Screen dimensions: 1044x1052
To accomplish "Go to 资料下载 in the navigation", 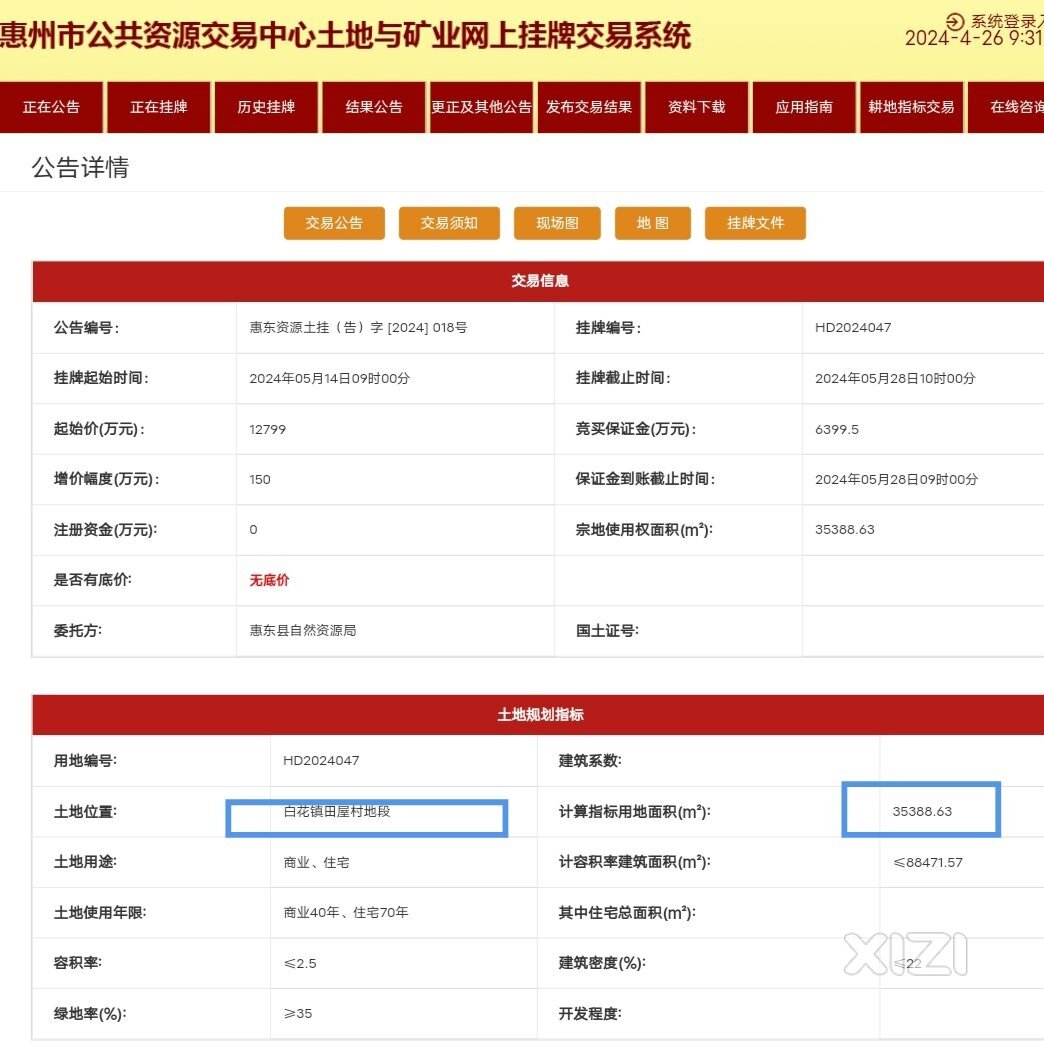I will pos(696,107).
